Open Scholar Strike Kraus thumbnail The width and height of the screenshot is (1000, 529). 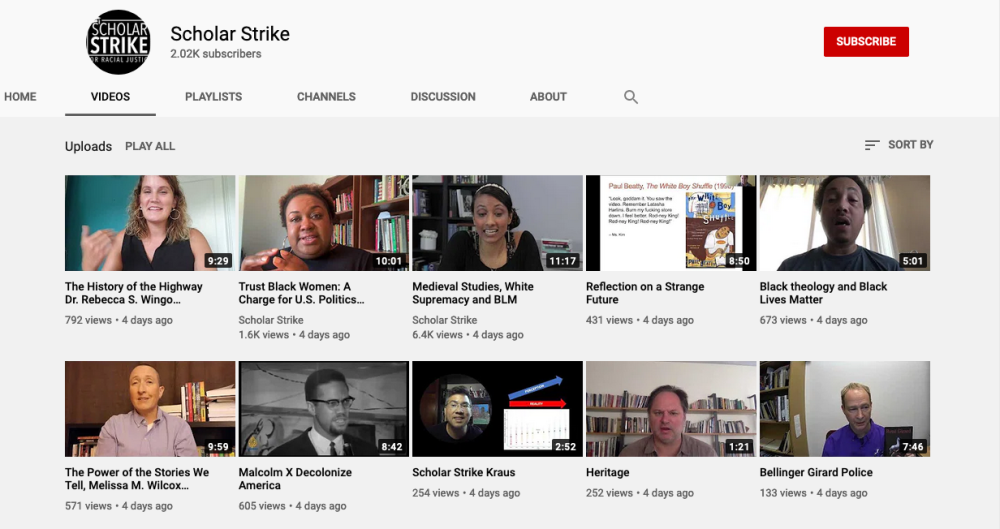497,408
